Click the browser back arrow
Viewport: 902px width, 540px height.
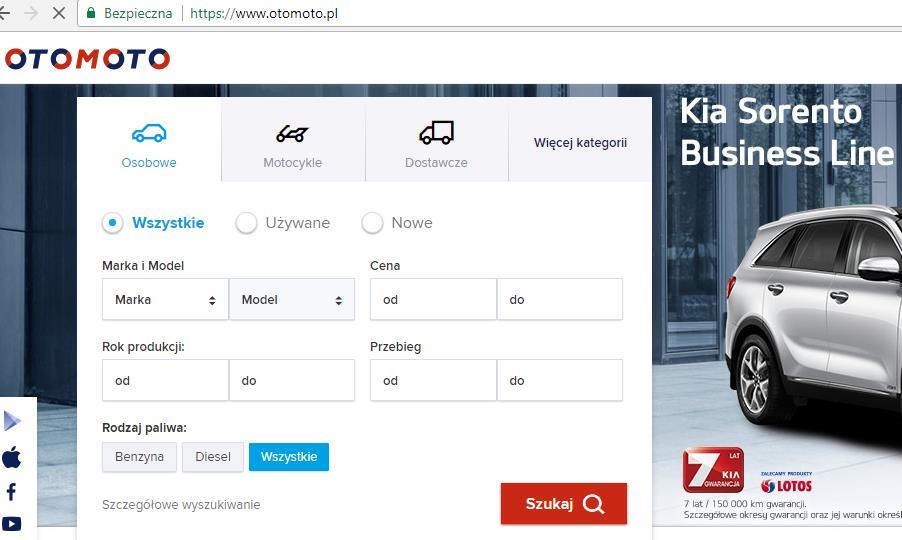pos(4,13)
